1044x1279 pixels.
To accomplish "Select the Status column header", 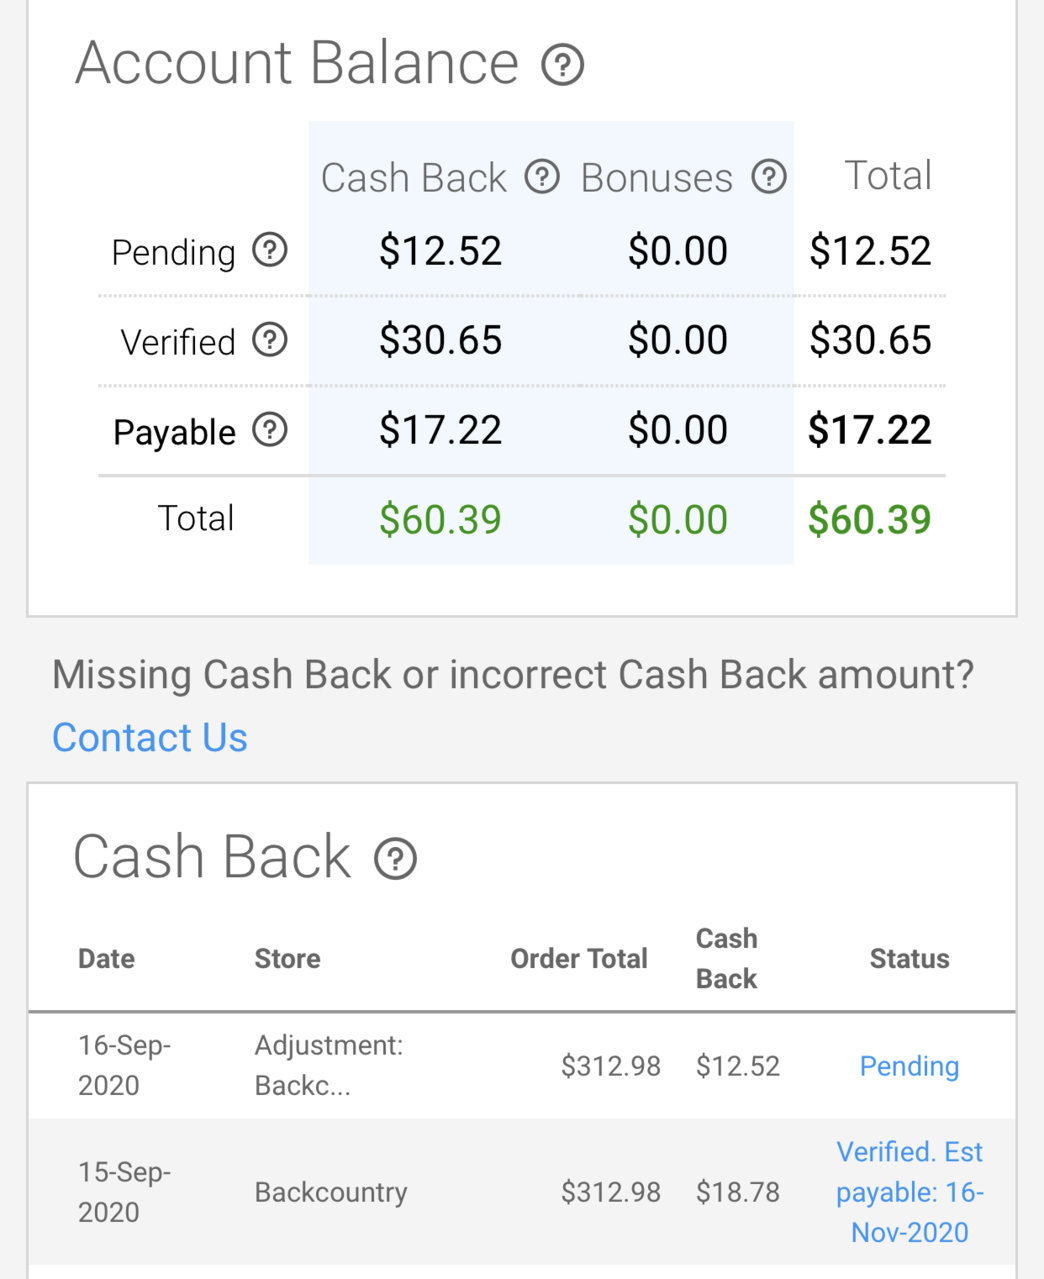I will coord(909,958).
